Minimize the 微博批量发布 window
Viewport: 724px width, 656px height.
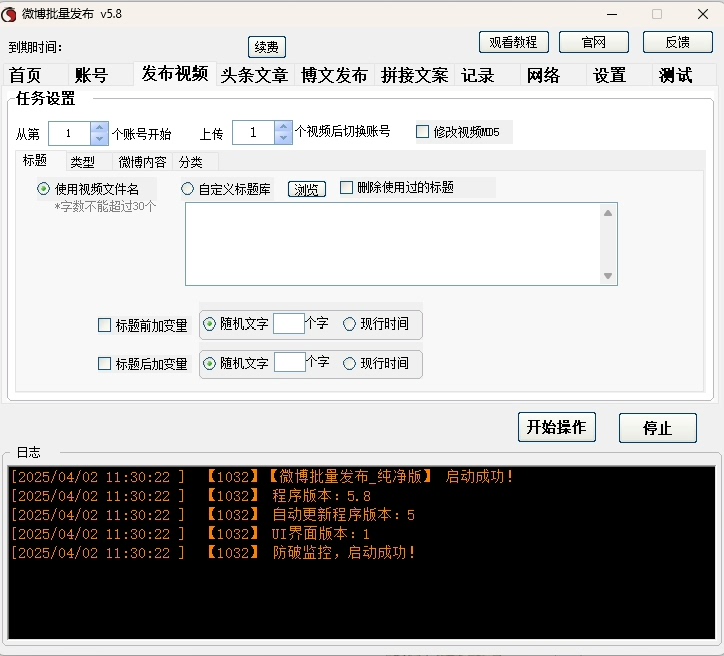[x=612, y=14]
